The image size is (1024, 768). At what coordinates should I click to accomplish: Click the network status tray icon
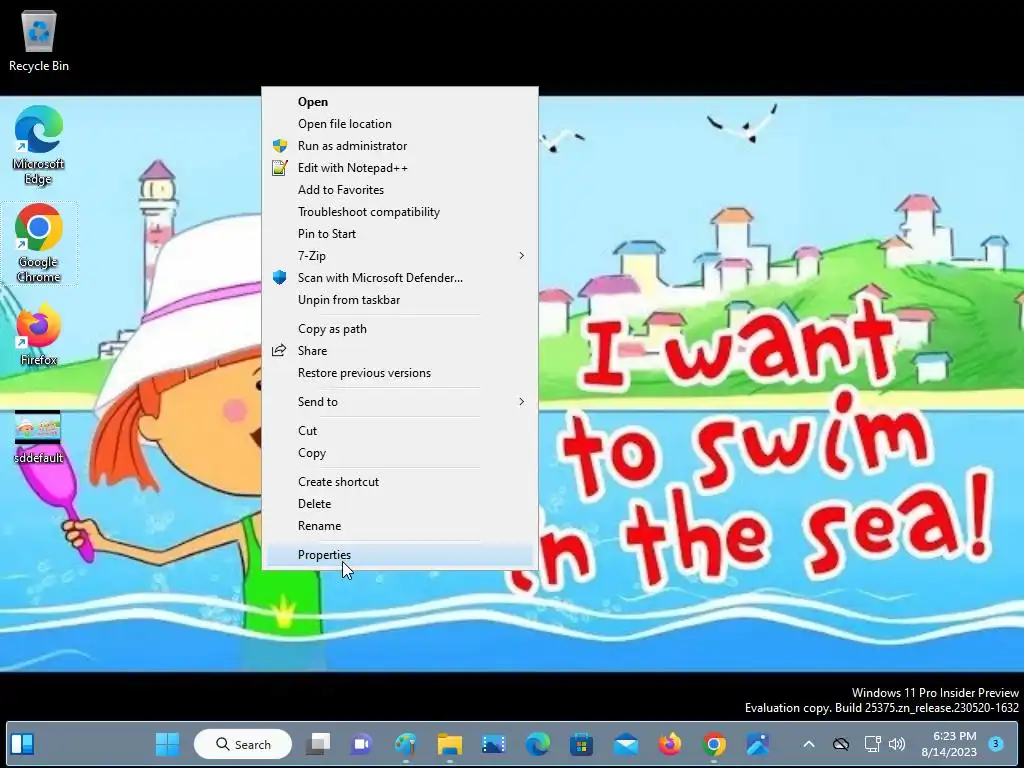(x=872, y=744)
